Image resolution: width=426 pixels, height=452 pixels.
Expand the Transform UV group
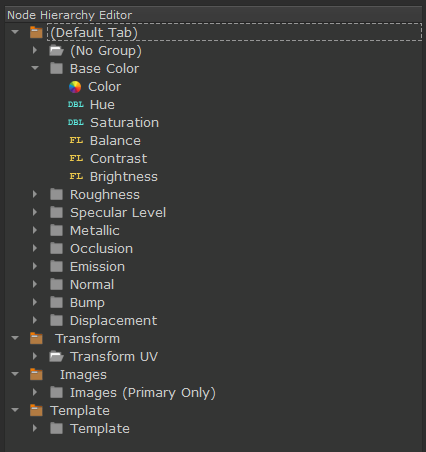[x=35, y=356]
